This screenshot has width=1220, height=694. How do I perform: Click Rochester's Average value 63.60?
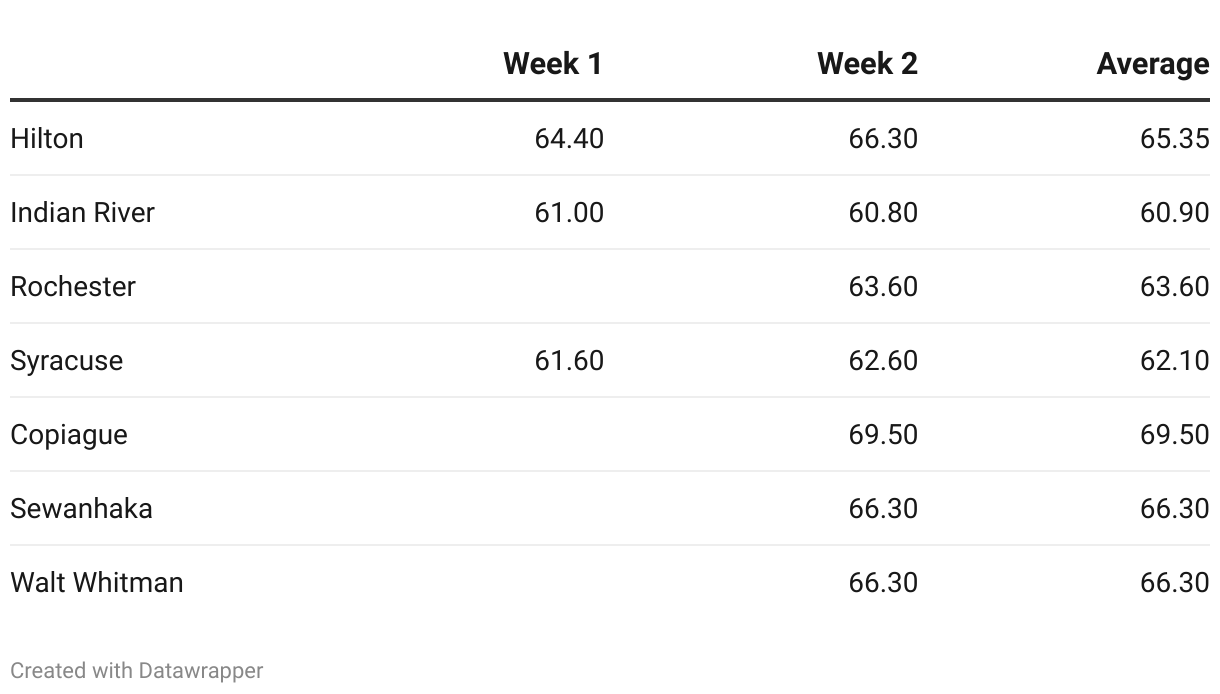coord(1174,286)
